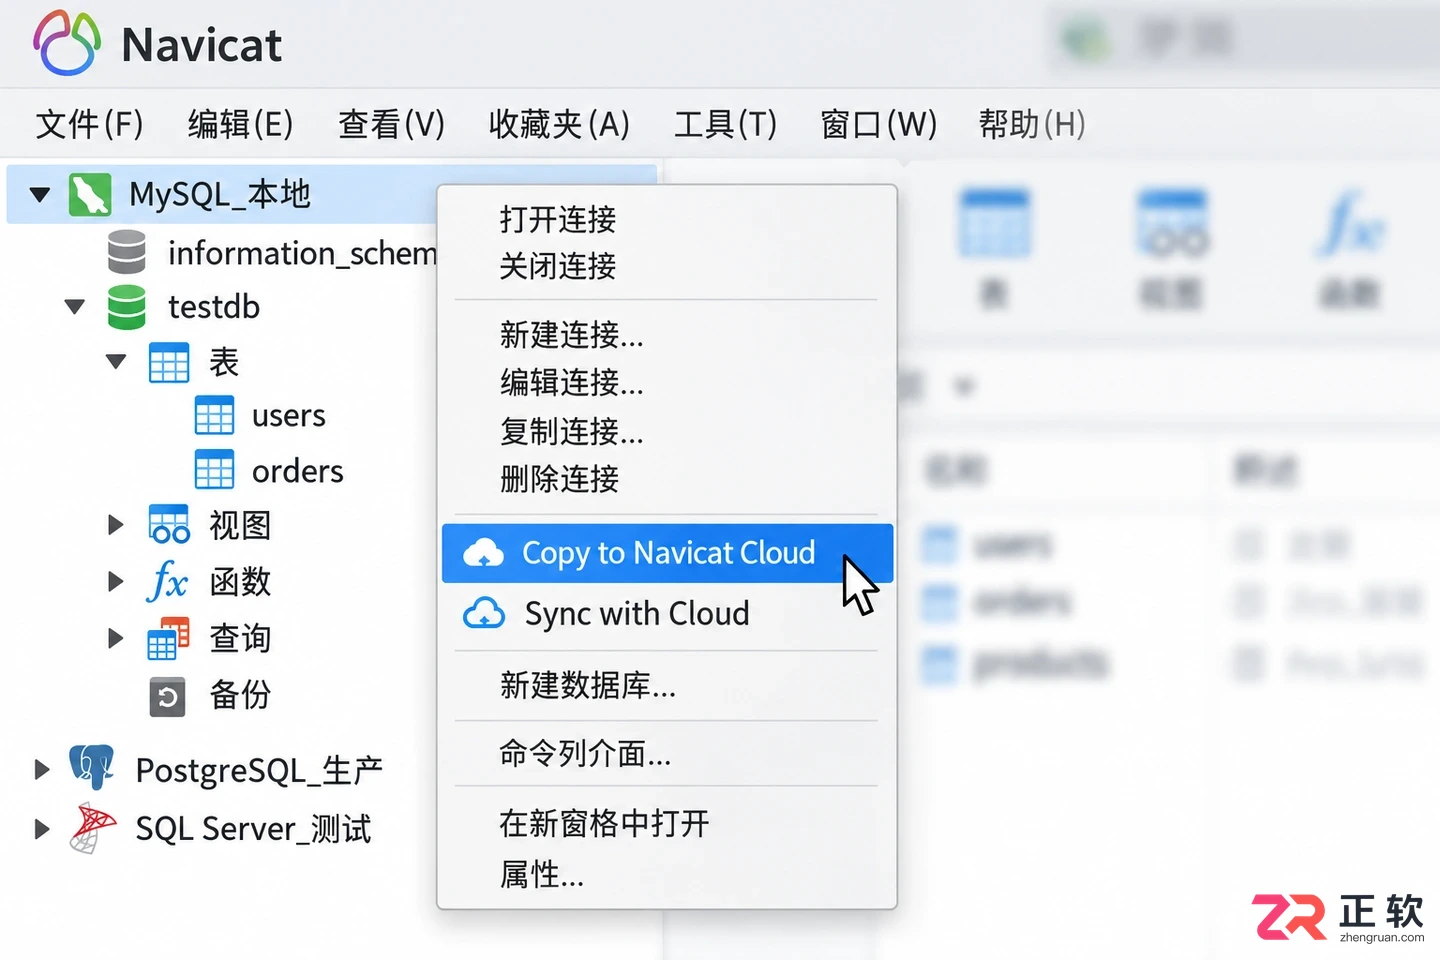
Task: Open the 帮助(H) menu
Action: tap(1032, 124)
